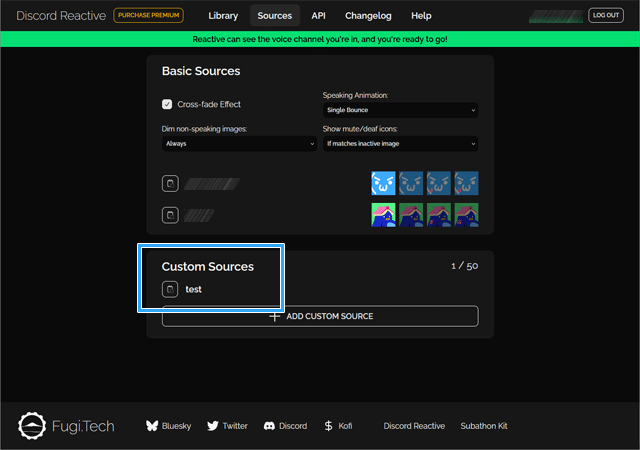Select the first bright blue face thumbnail
Screen dimensions: 640x450
click(x=383, y=183)
